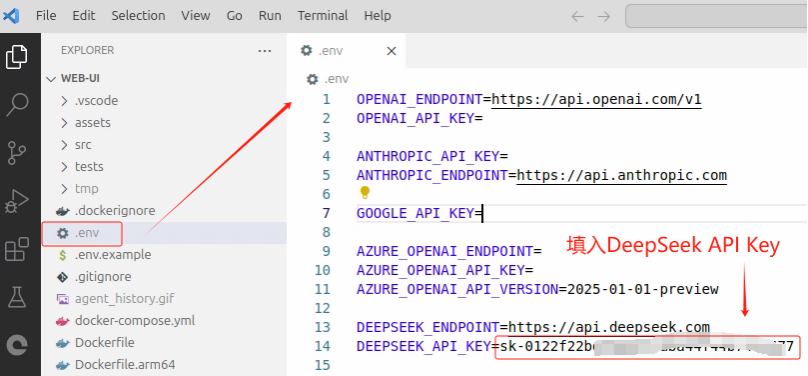Click line number 1 in the gutter

(326, 99)
